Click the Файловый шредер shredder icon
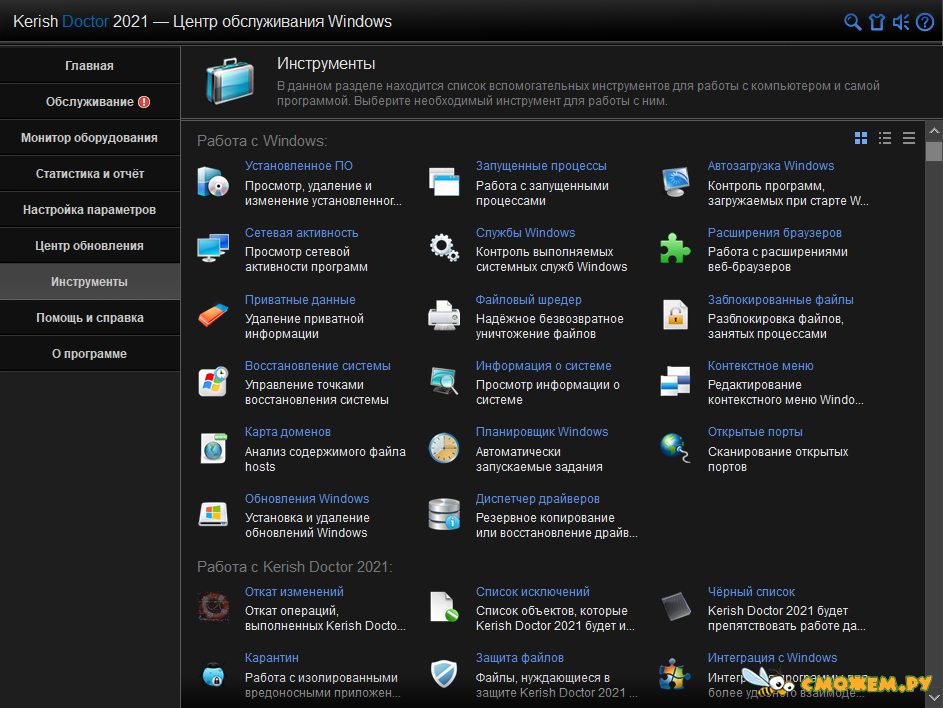 [x=444, y=315]
